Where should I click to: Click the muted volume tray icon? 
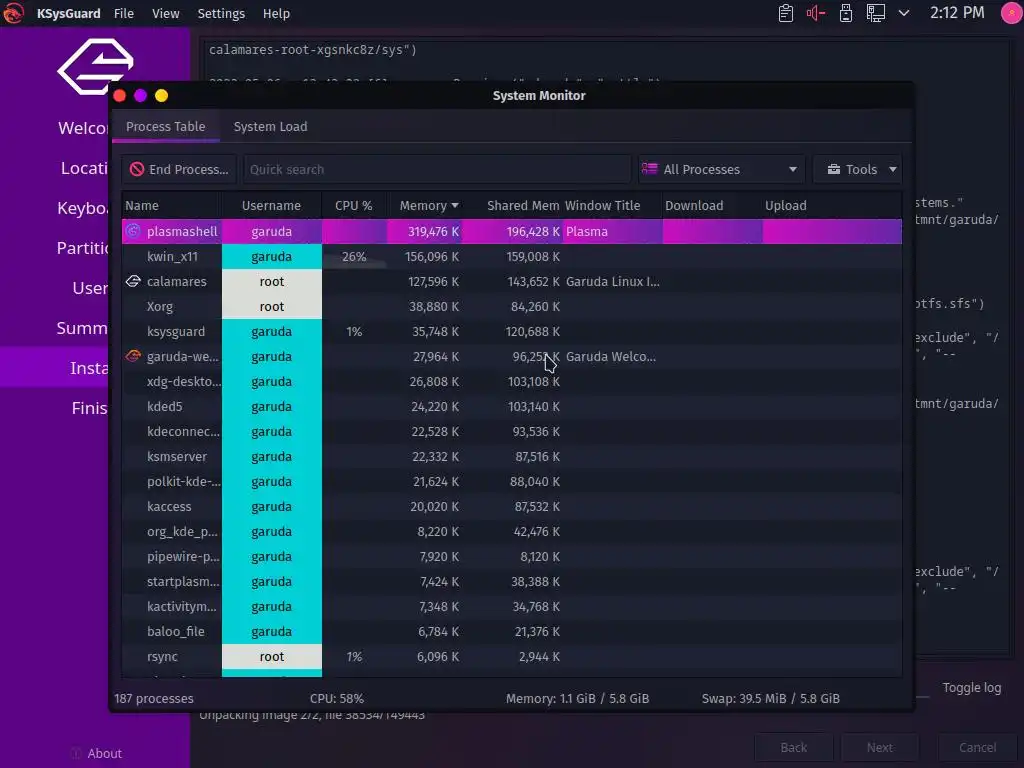pyautogui.click(x=816, y=13)
